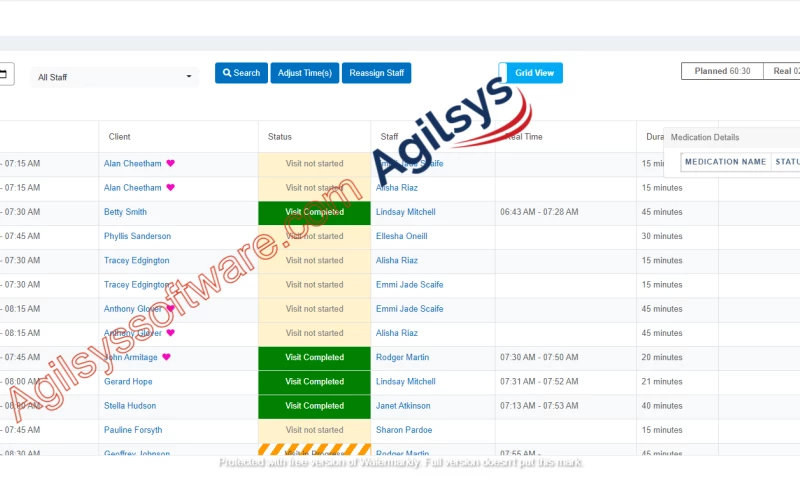Click Visit not started for Phyllis Sanderson
Viewport: 800px width, 480px height.
314,236
